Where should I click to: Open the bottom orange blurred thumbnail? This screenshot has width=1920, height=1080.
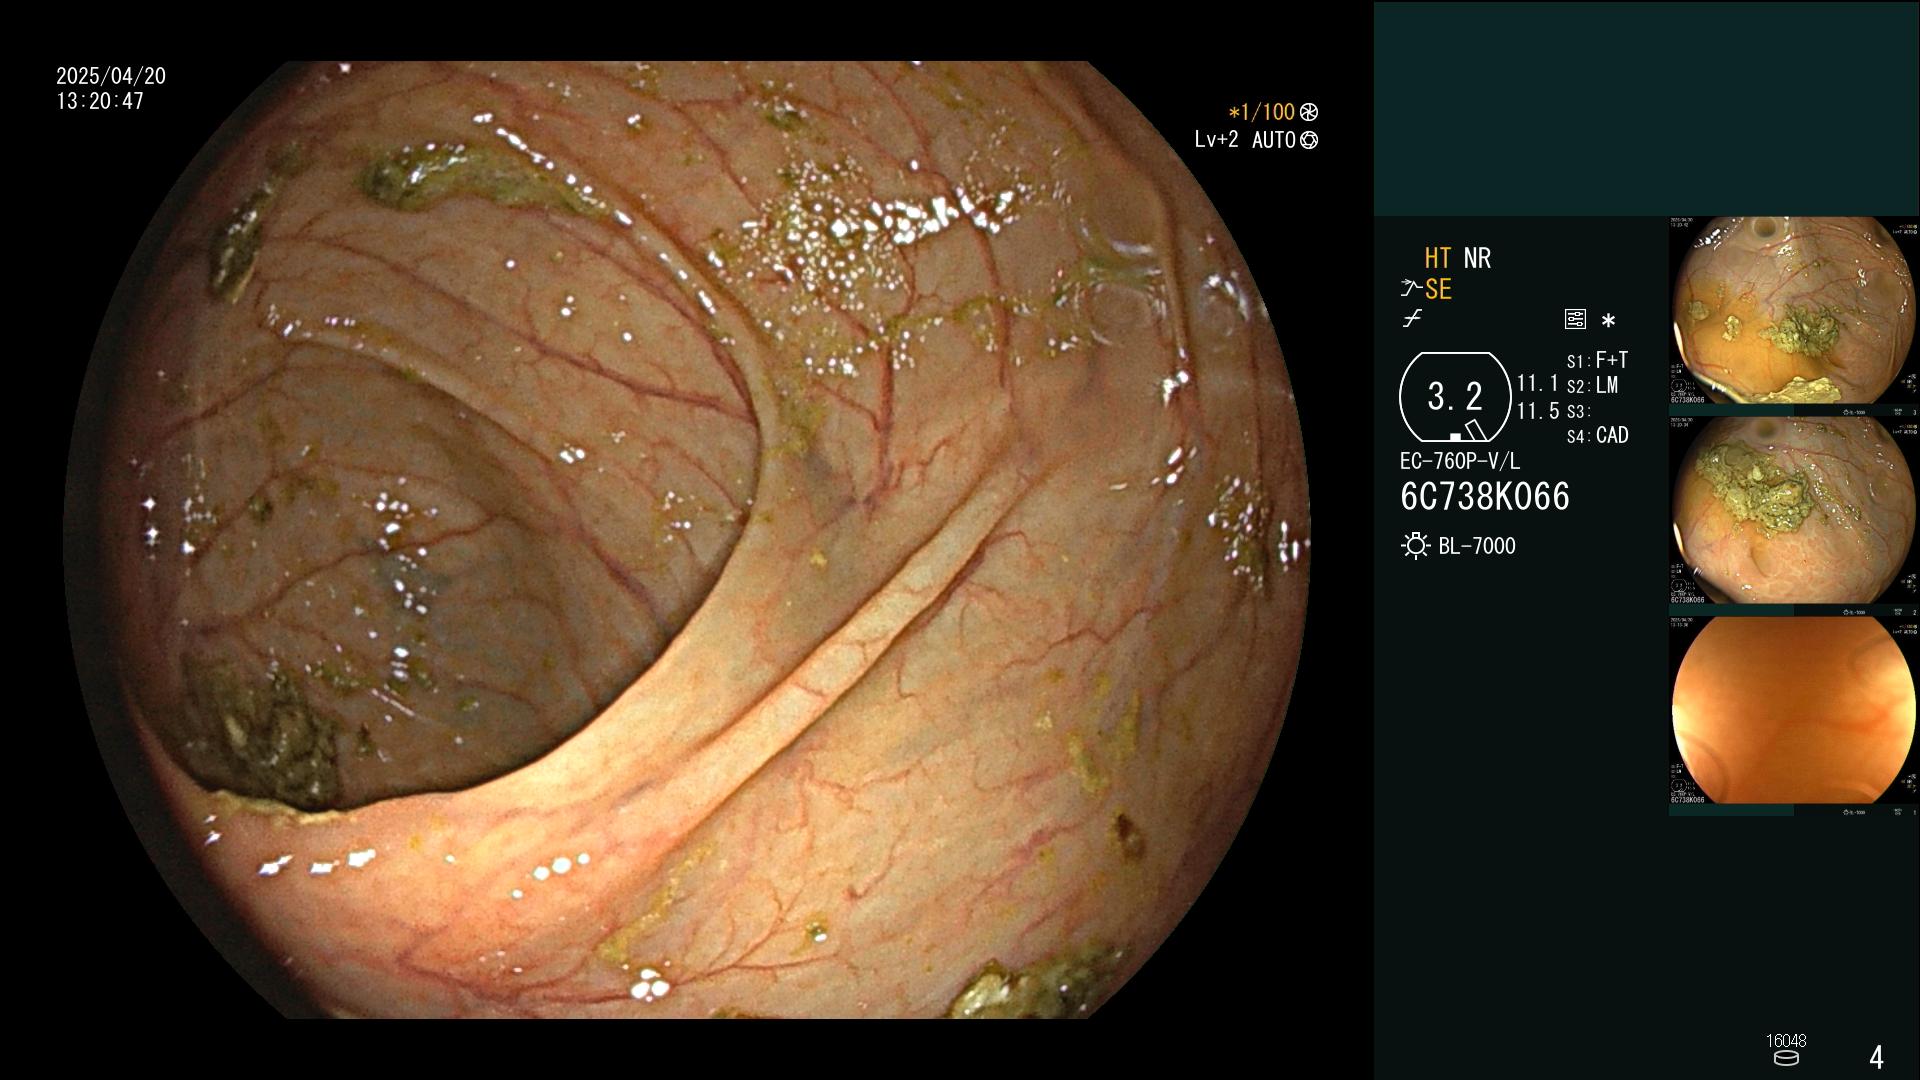[x=1793, y=711]
